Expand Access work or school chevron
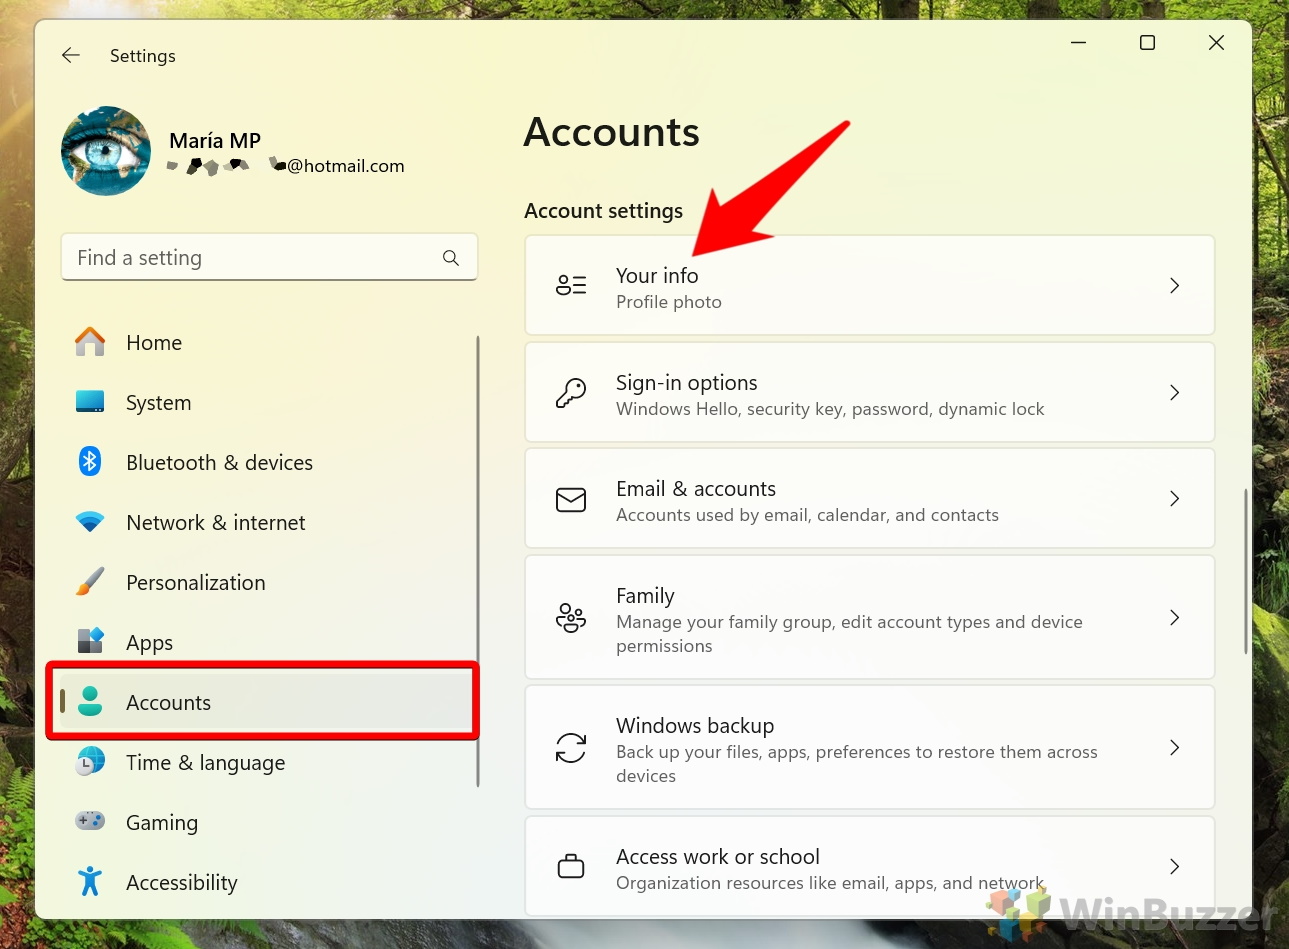Image resolution: width=1289 pixels, height=949 pixels. pyautogui.click(x=1175, y=866)
